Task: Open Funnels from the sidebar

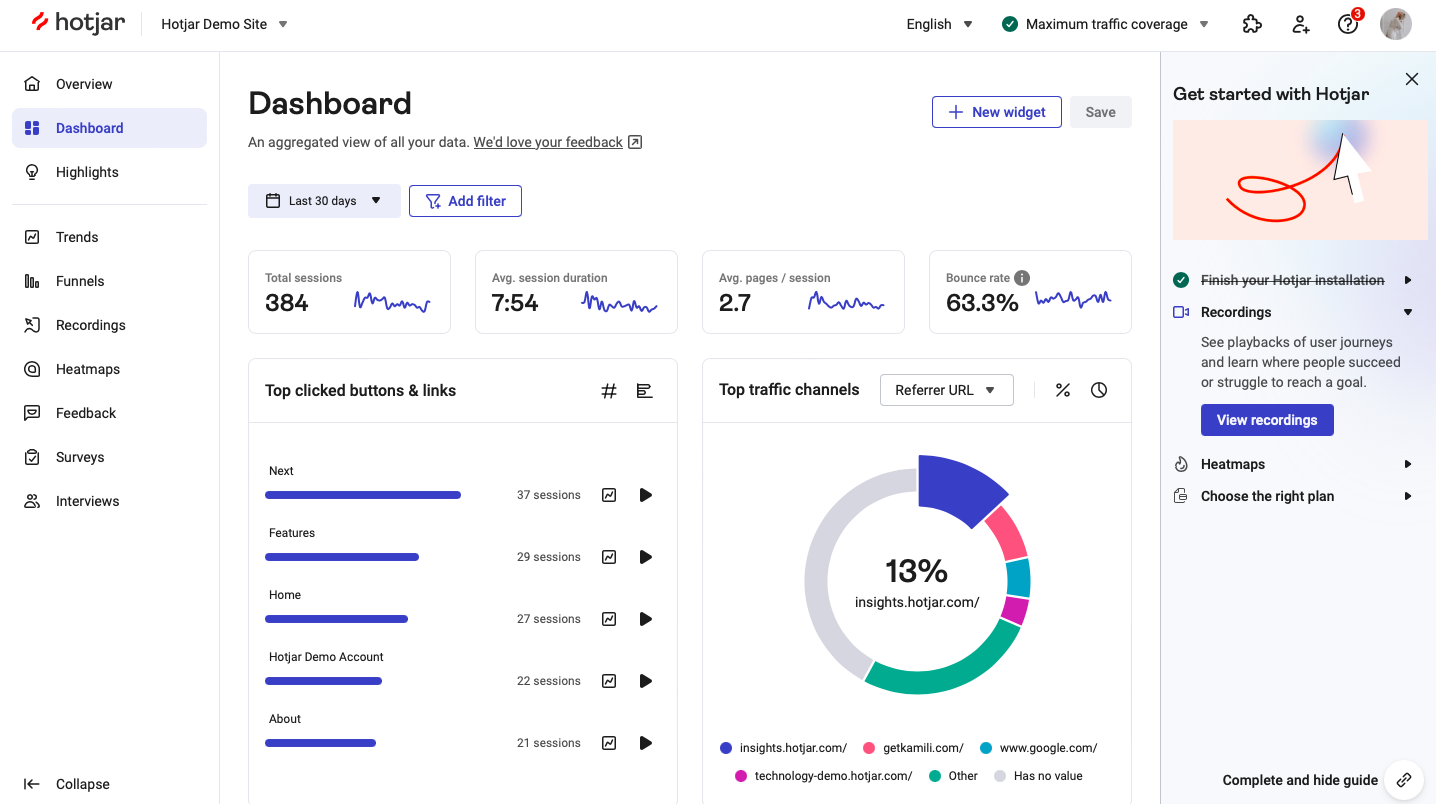Action: [80, 281]
